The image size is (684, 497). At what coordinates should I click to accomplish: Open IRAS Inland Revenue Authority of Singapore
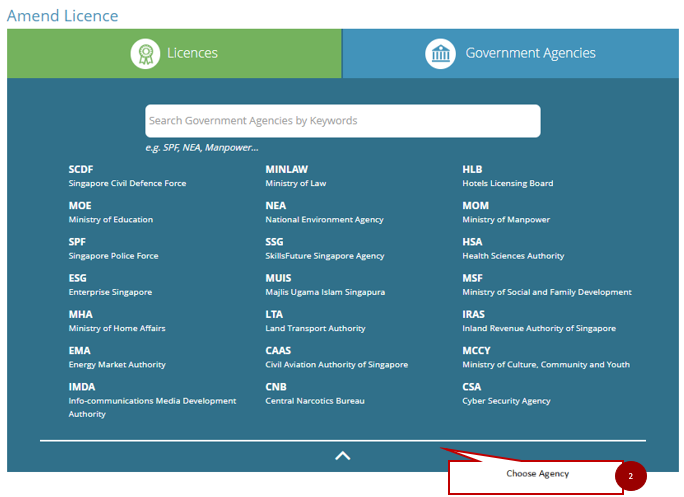point(538,320)
